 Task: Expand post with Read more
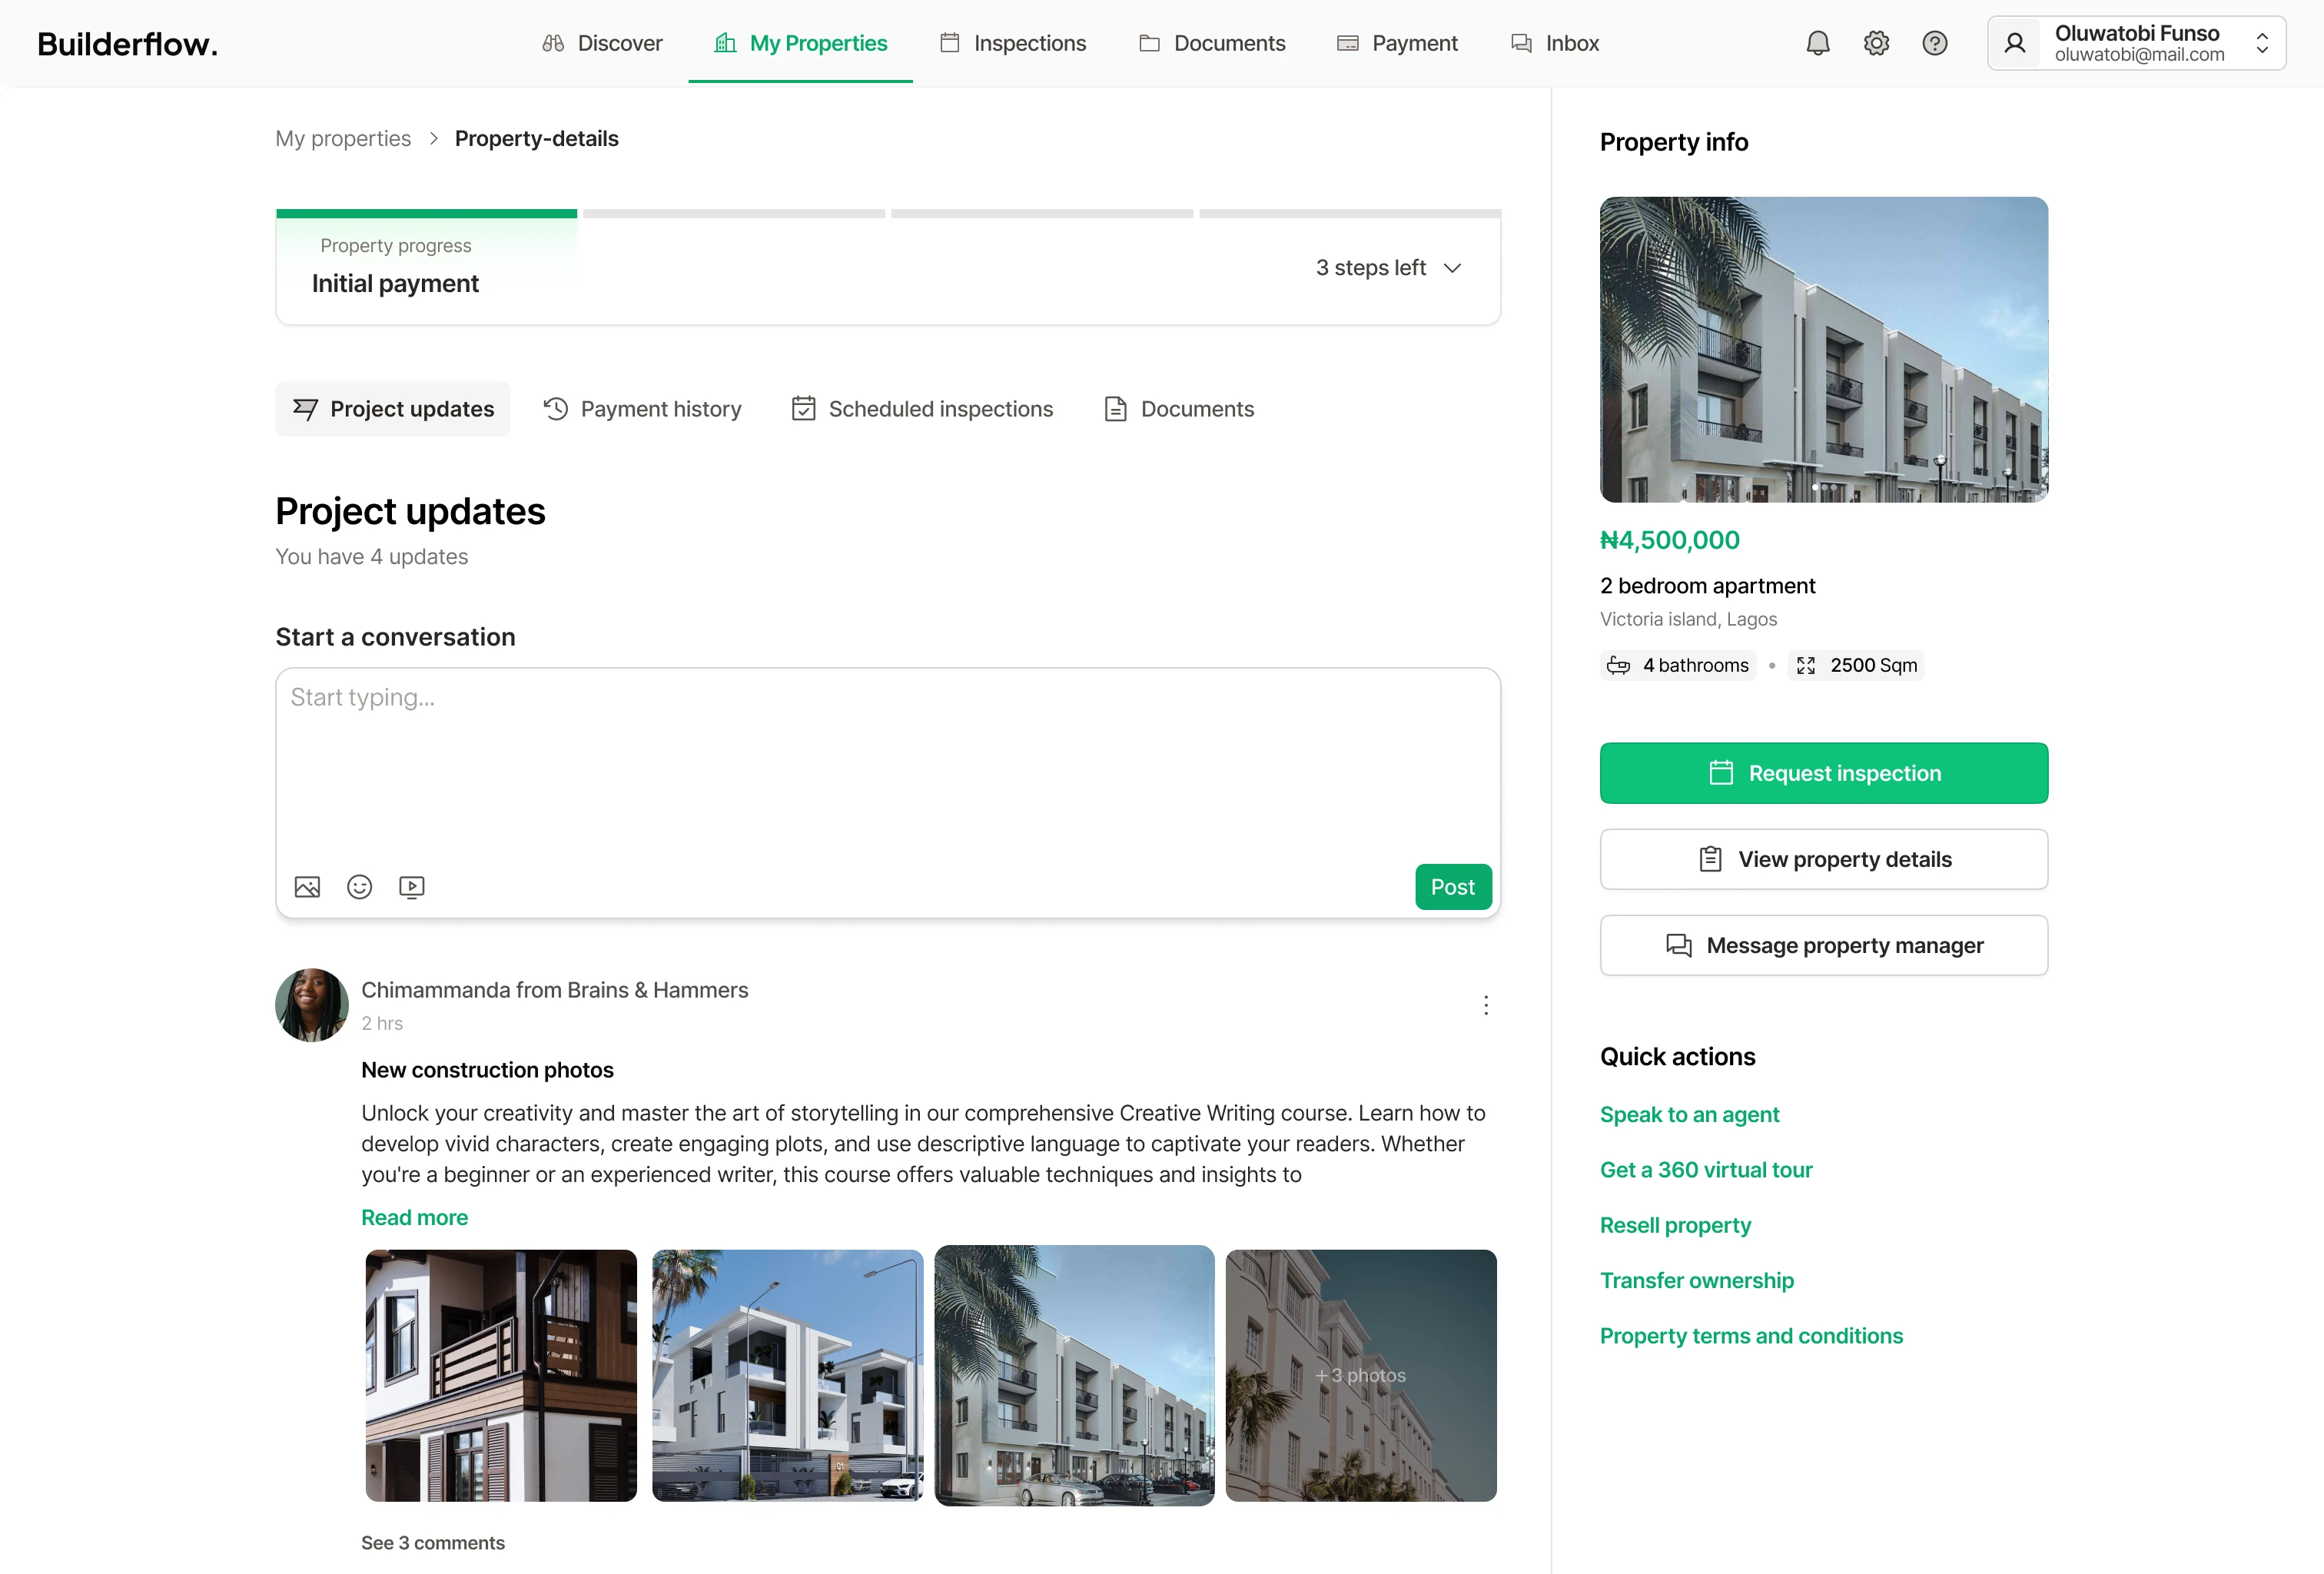pos(414,1217)
